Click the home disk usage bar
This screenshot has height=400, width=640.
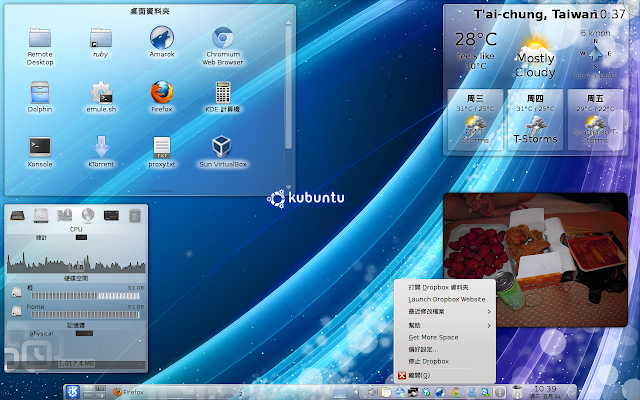[x=85, y=315]
